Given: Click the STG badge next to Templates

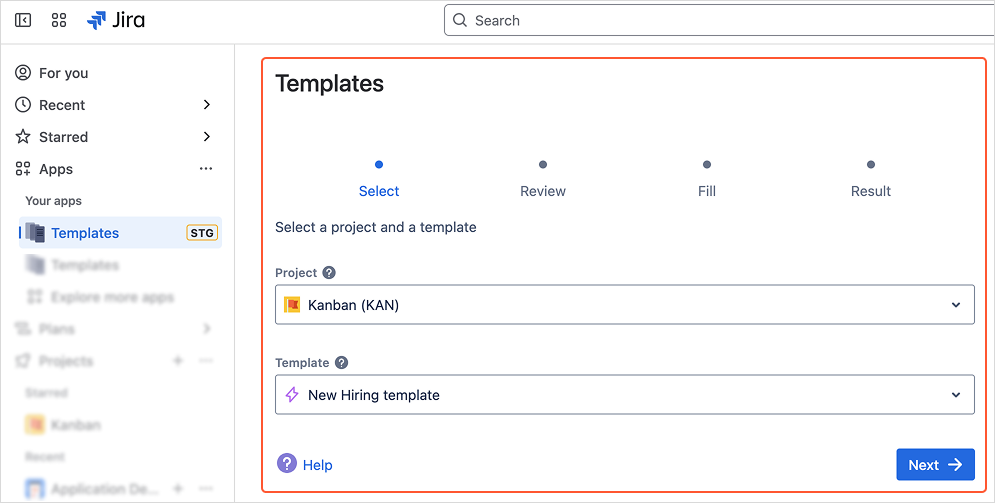Looking at the screenshot, I should tap(202, 233).
